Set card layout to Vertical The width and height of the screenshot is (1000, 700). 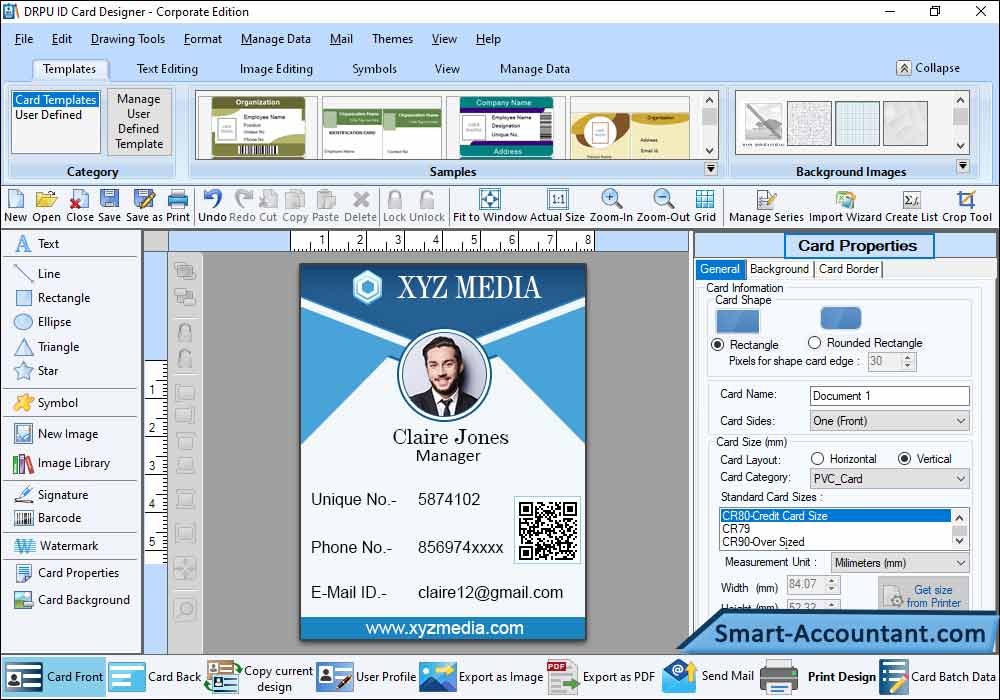[904, 459]
